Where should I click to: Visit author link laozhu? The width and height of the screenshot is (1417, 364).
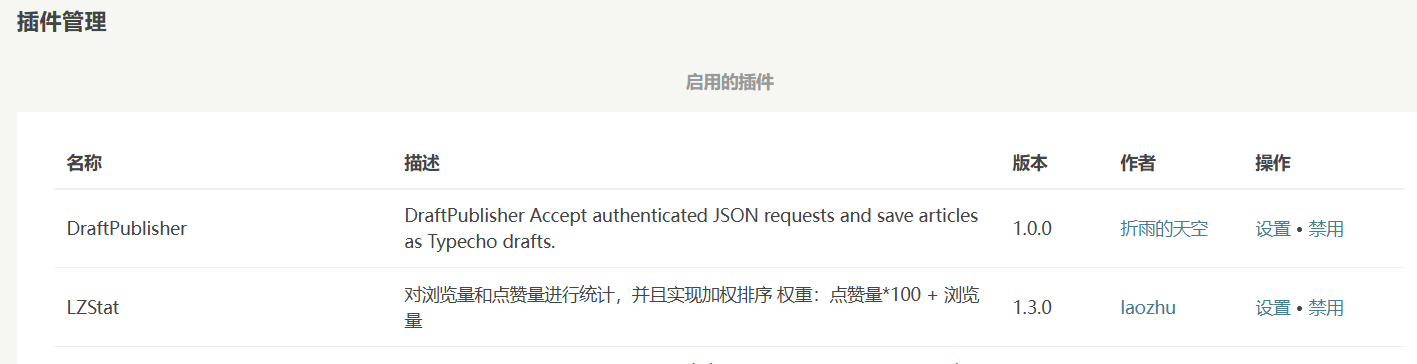(x=1148, y=308)
